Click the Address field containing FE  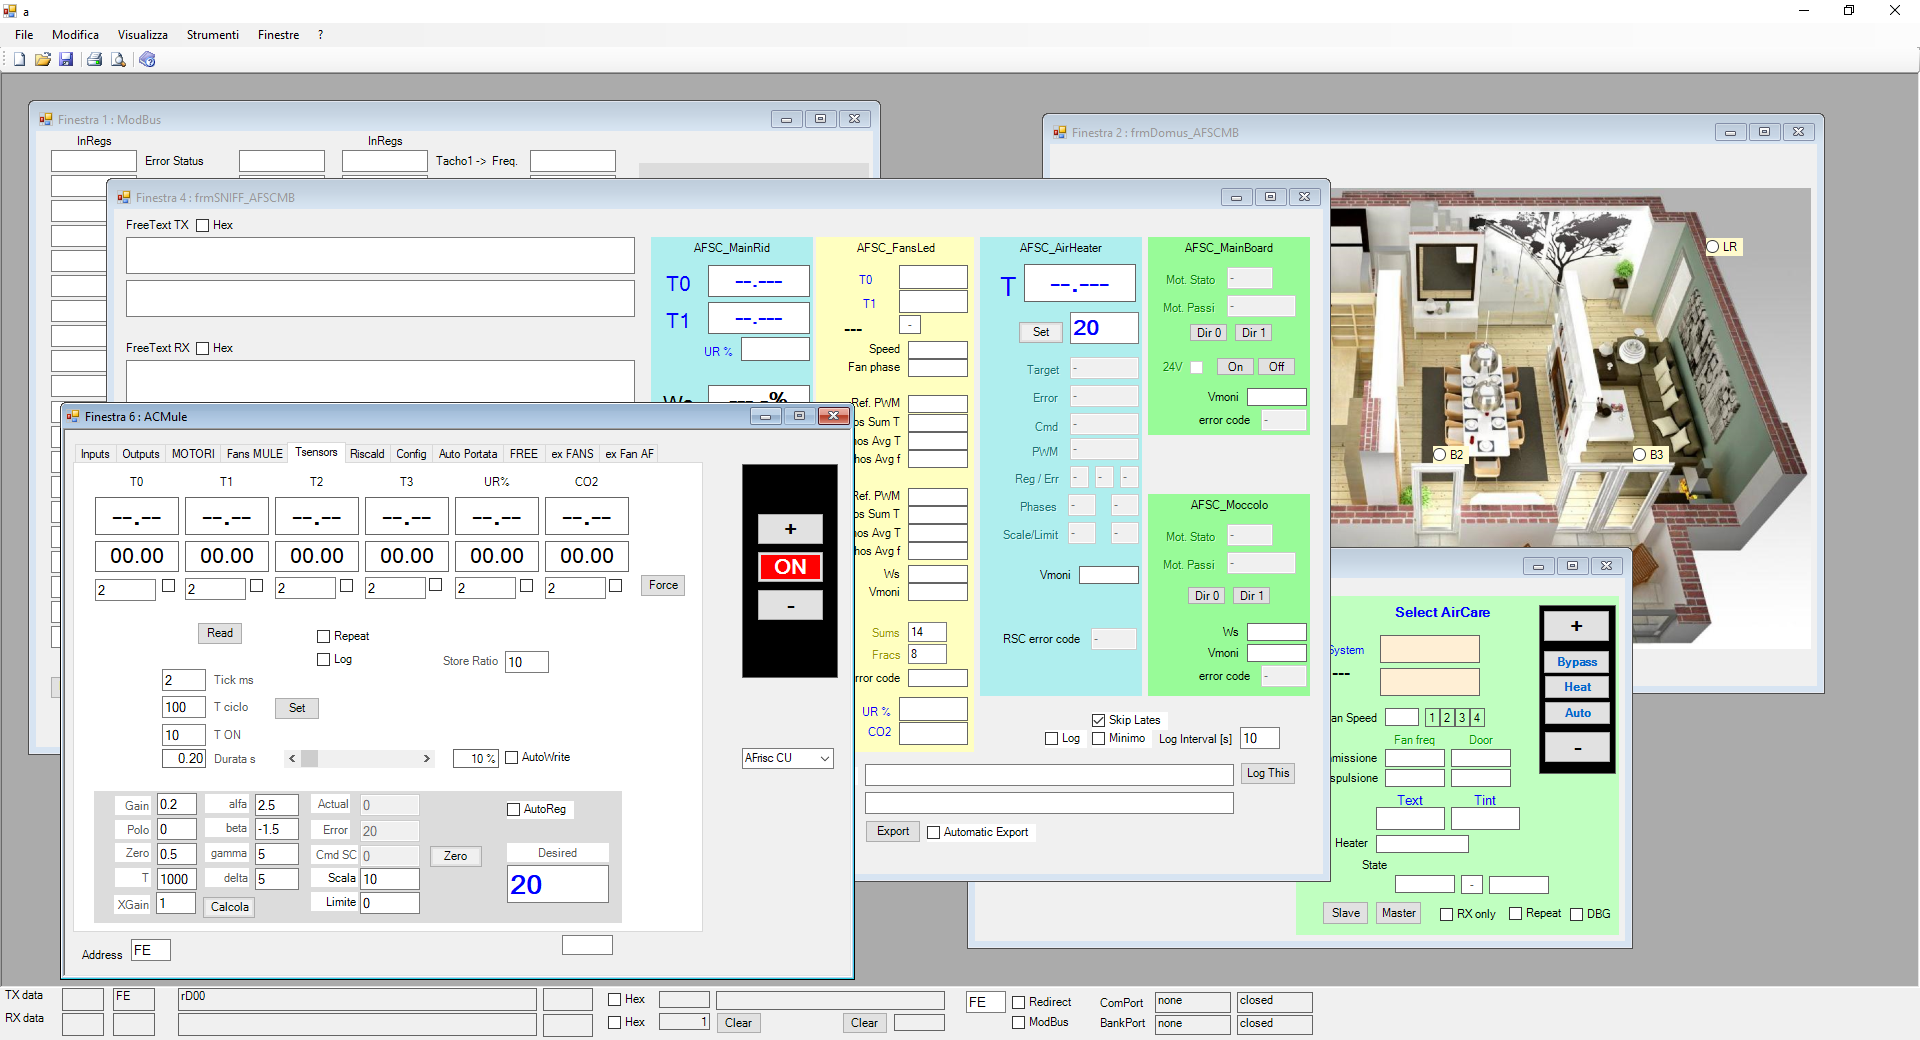point(150,951)
